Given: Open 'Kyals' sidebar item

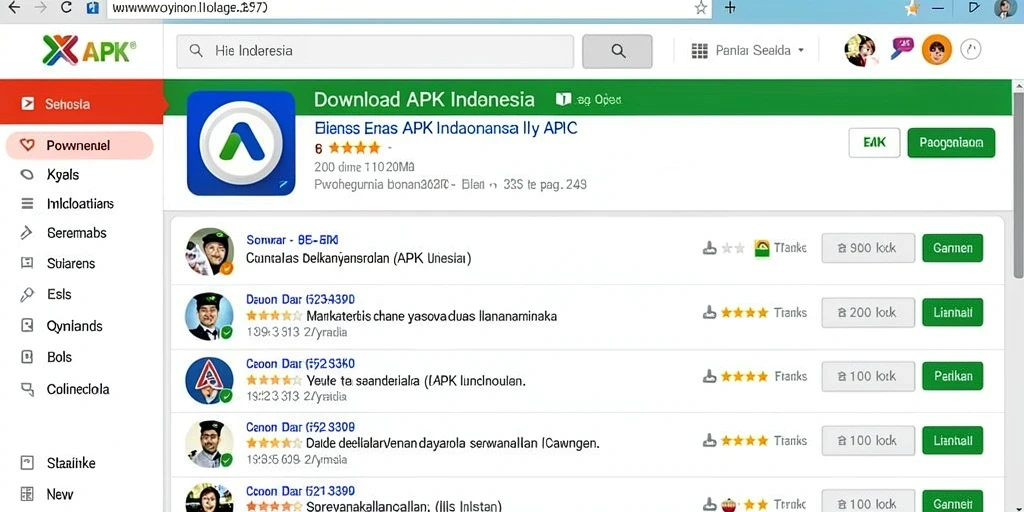Looking at the screenshot, I should (x=63, y=175).
